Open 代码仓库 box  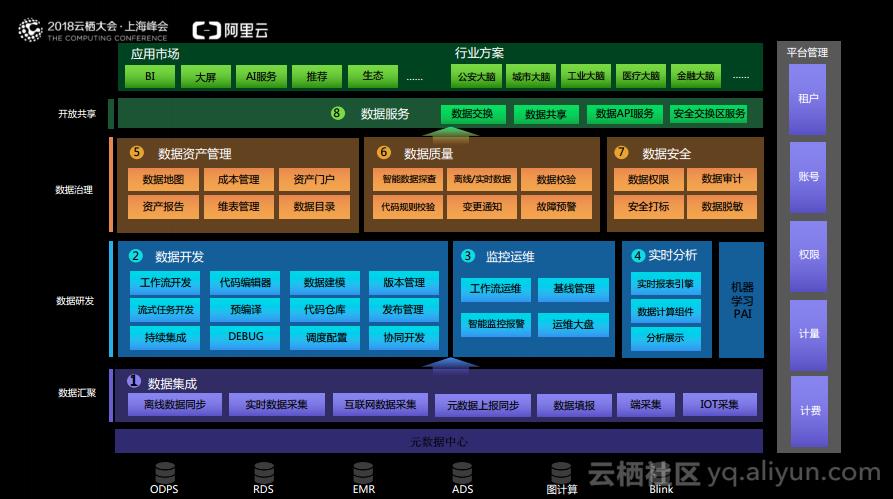point(325,310)
